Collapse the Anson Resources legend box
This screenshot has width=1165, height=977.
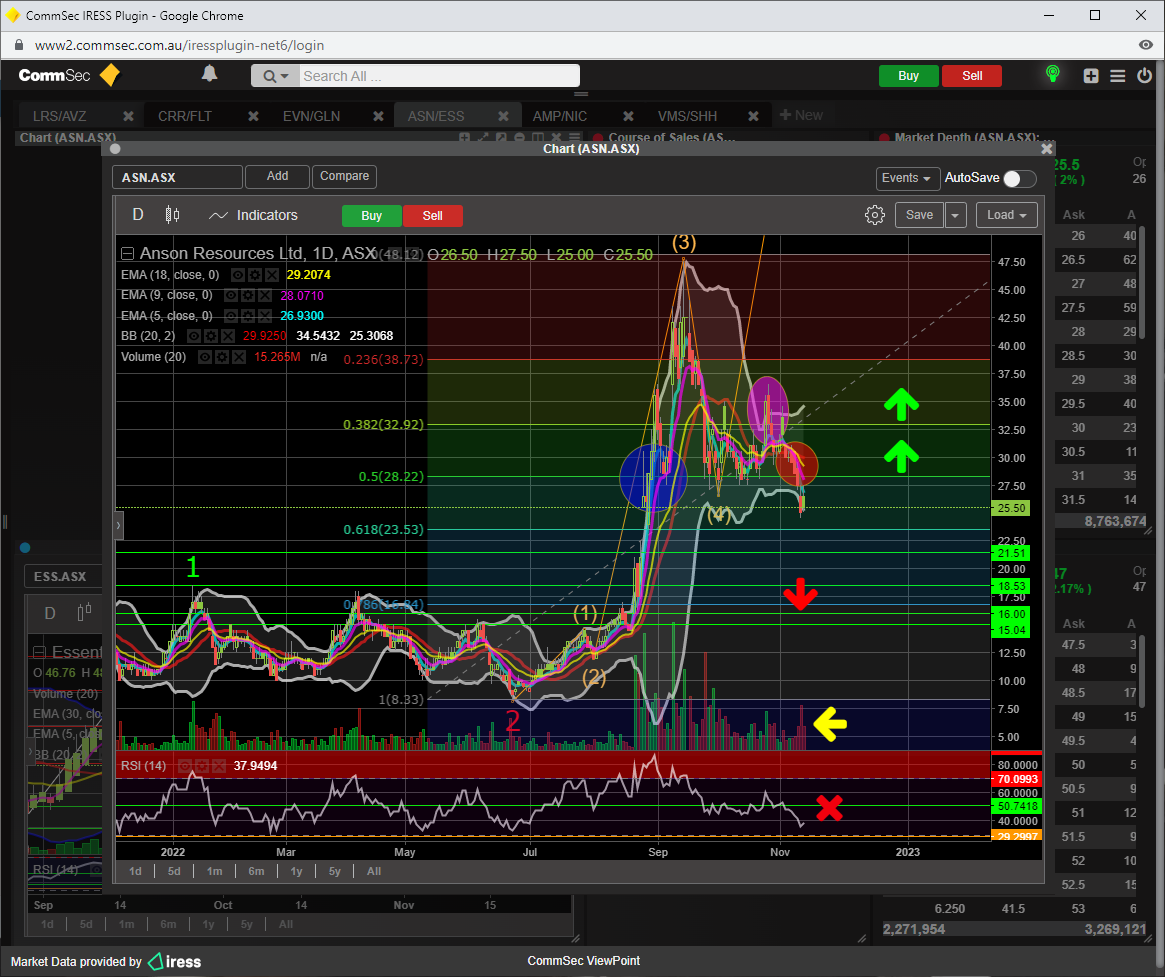127,254
